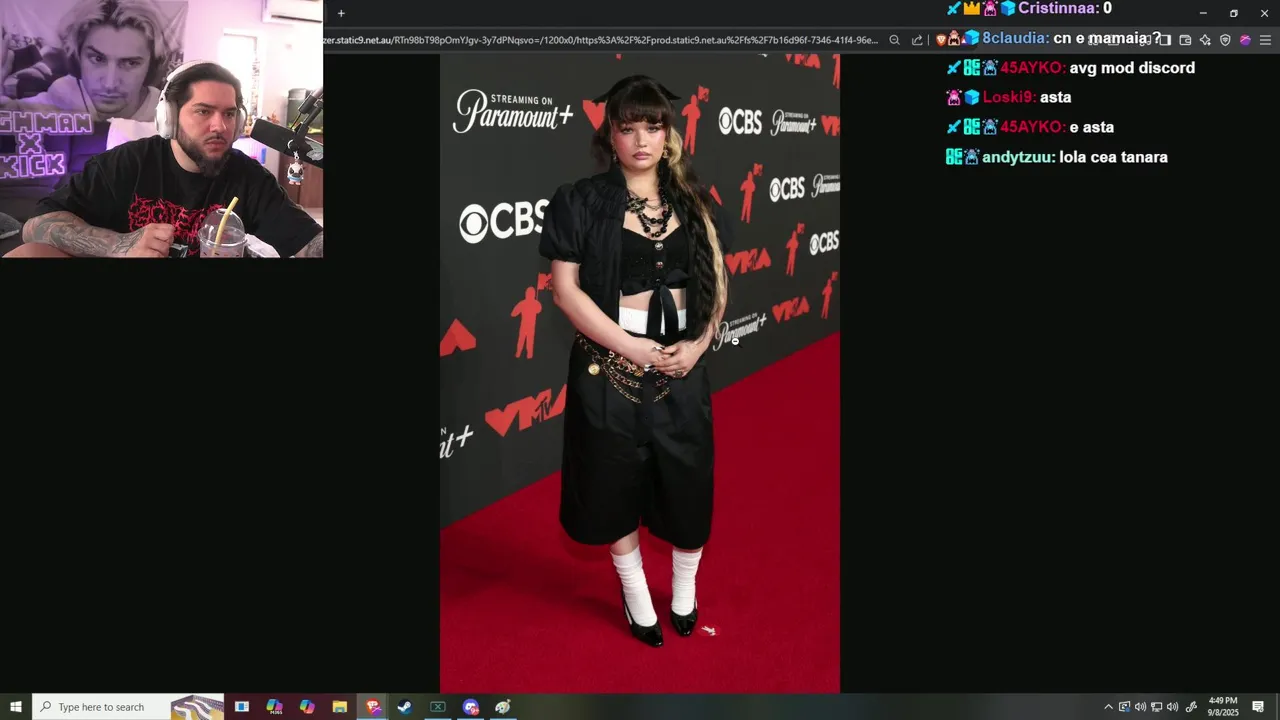Click the share page icon in address bar
This screenshot has height=720, width=1280.
tap(917, 40)
